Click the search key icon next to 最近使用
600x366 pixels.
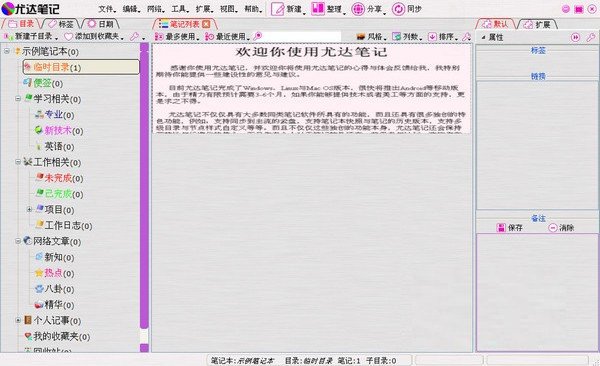point(258,36)
